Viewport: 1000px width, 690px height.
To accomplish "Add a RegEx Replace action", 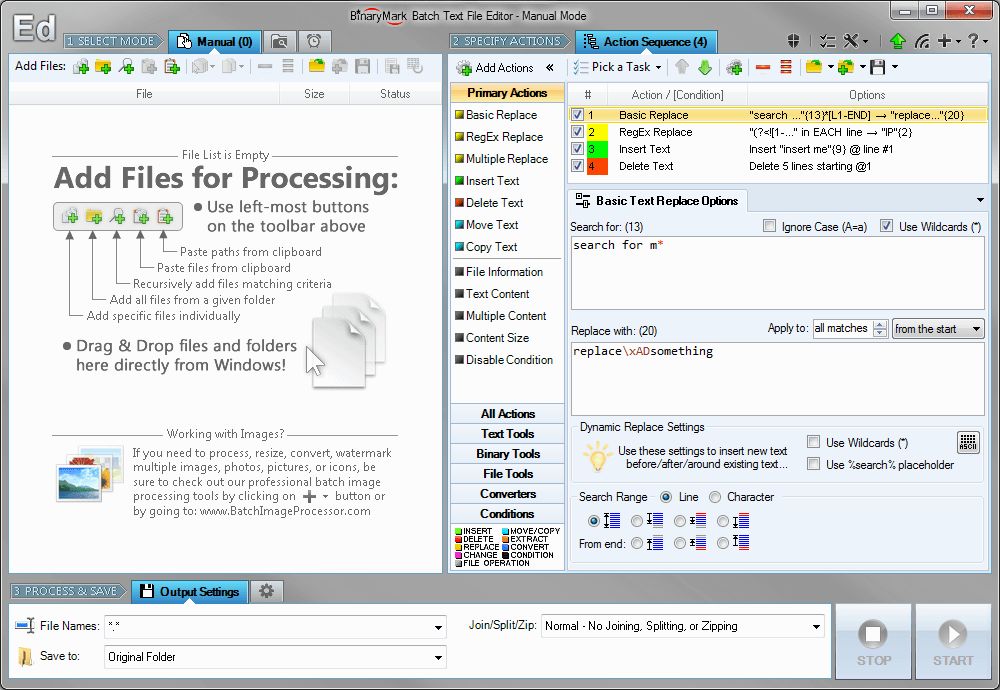I will pos(499,136).
